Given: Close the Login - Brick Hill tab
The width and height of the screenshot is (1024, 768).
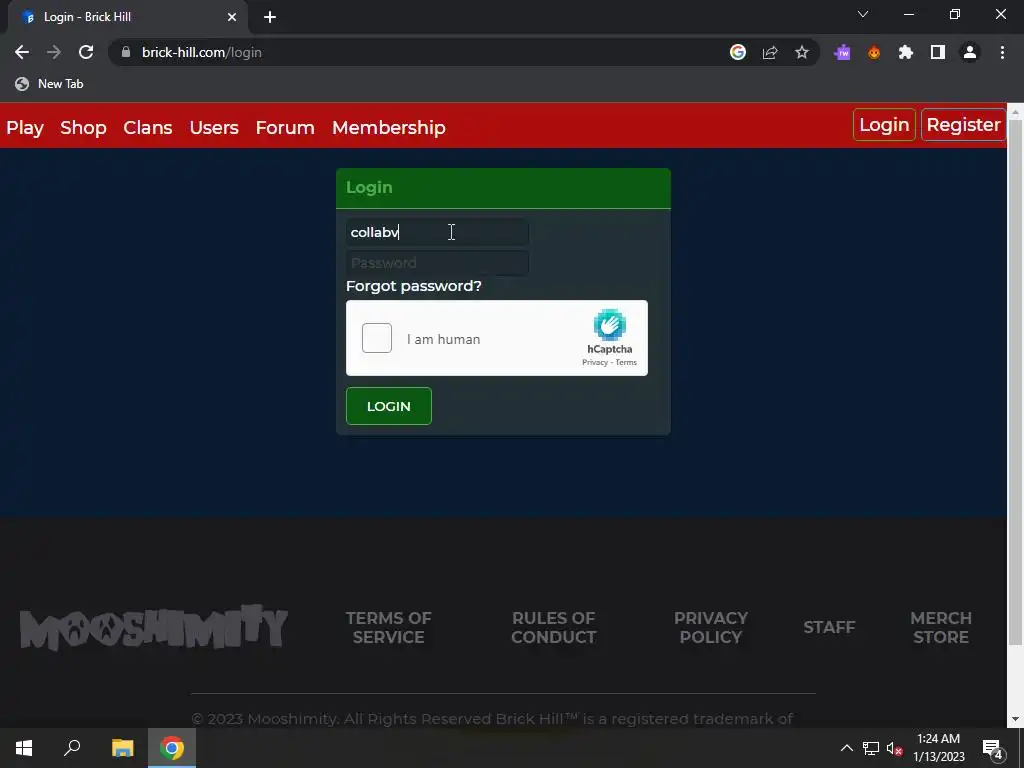Looking at the screenshot, I should point(232,17).
